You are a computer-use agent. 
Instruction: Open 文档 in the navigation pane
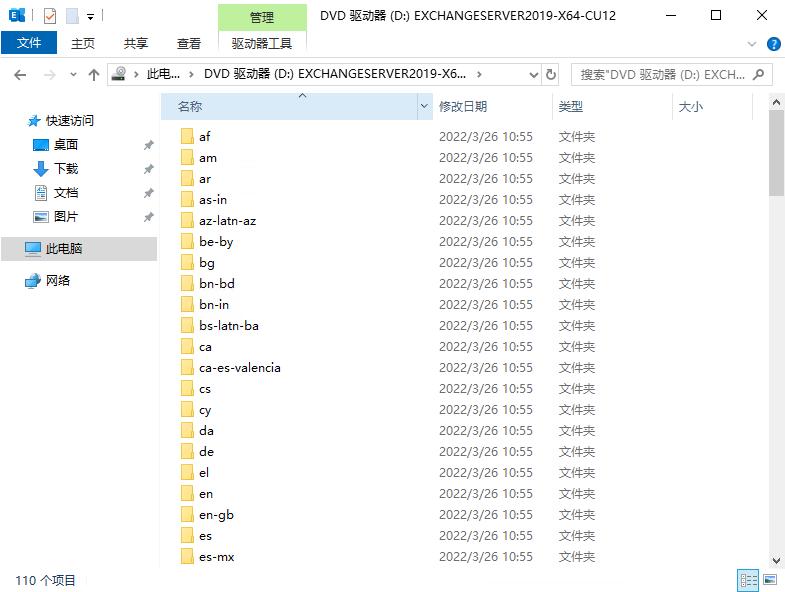[66, 193]
